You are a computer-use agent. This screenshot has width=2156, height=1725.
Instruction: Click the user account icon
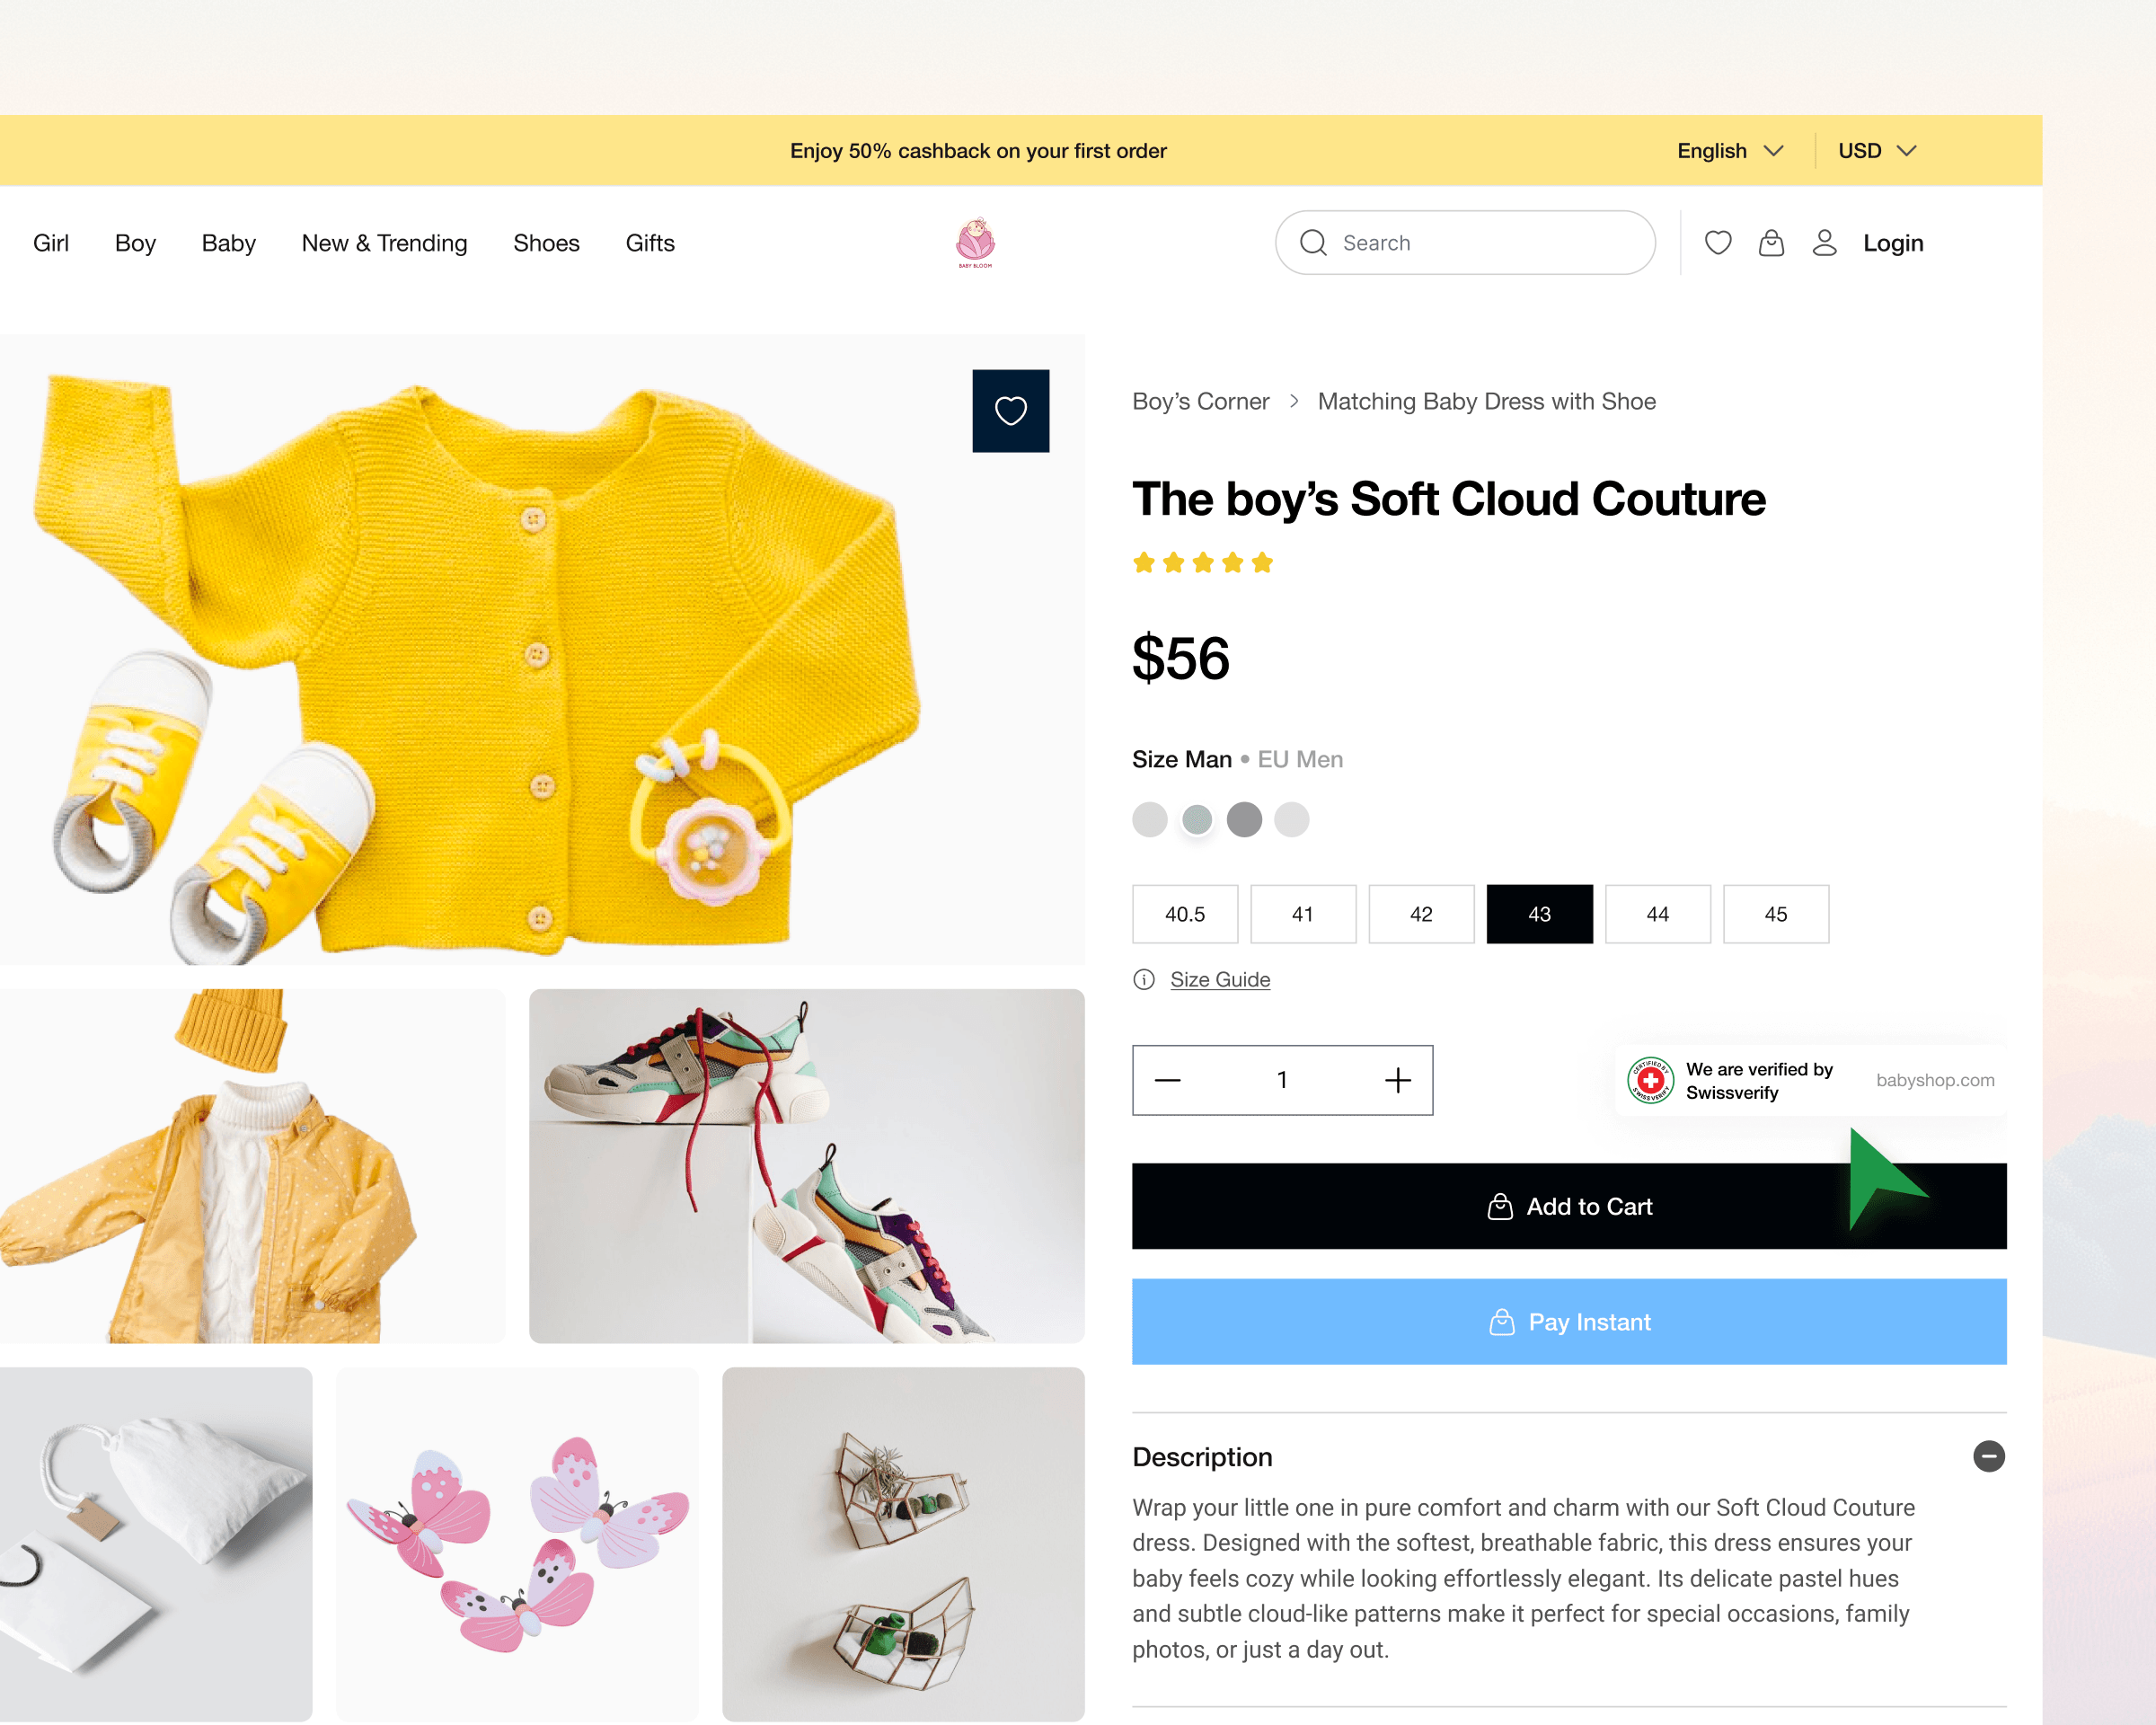(x=1824, y=243)
